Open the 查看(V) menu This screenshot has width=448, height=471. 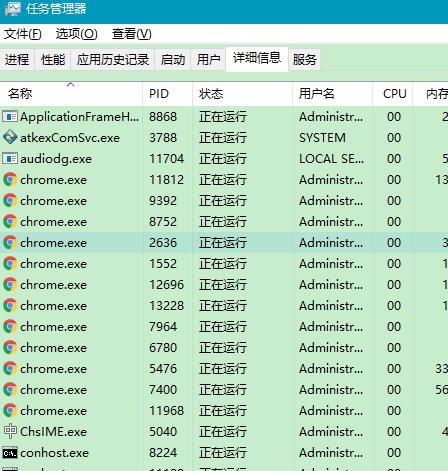131,34
